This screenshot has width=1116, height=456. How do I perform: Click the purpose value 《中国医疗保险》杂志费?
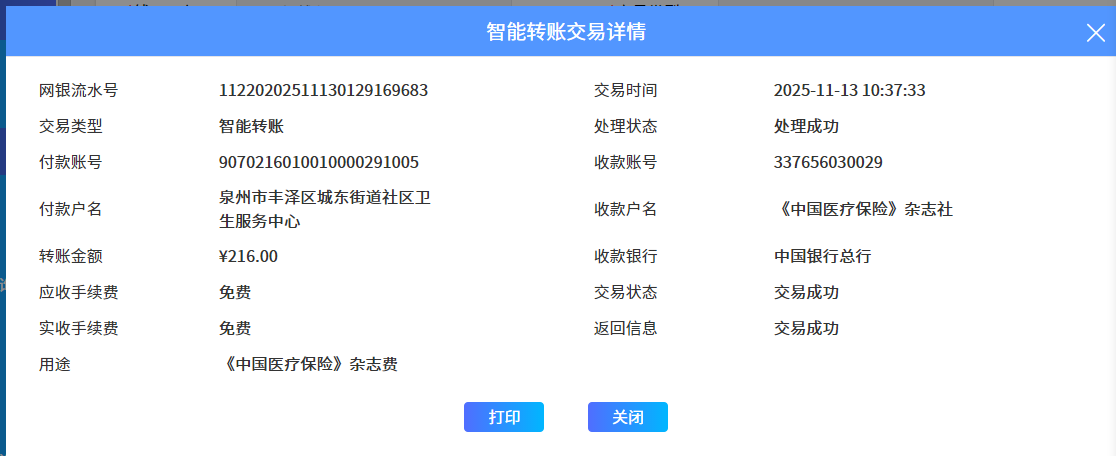[x=308, y=365]
